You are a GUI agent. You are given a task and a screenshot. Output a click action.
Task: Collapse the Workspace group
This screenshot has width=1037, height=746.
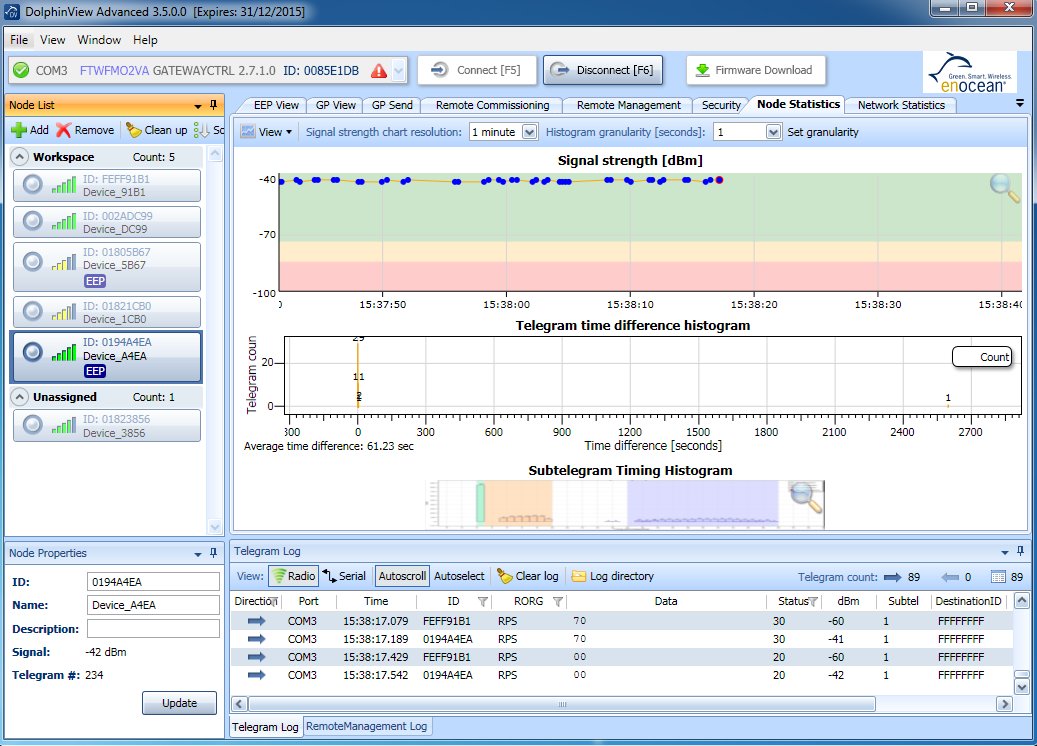(20, 157)
